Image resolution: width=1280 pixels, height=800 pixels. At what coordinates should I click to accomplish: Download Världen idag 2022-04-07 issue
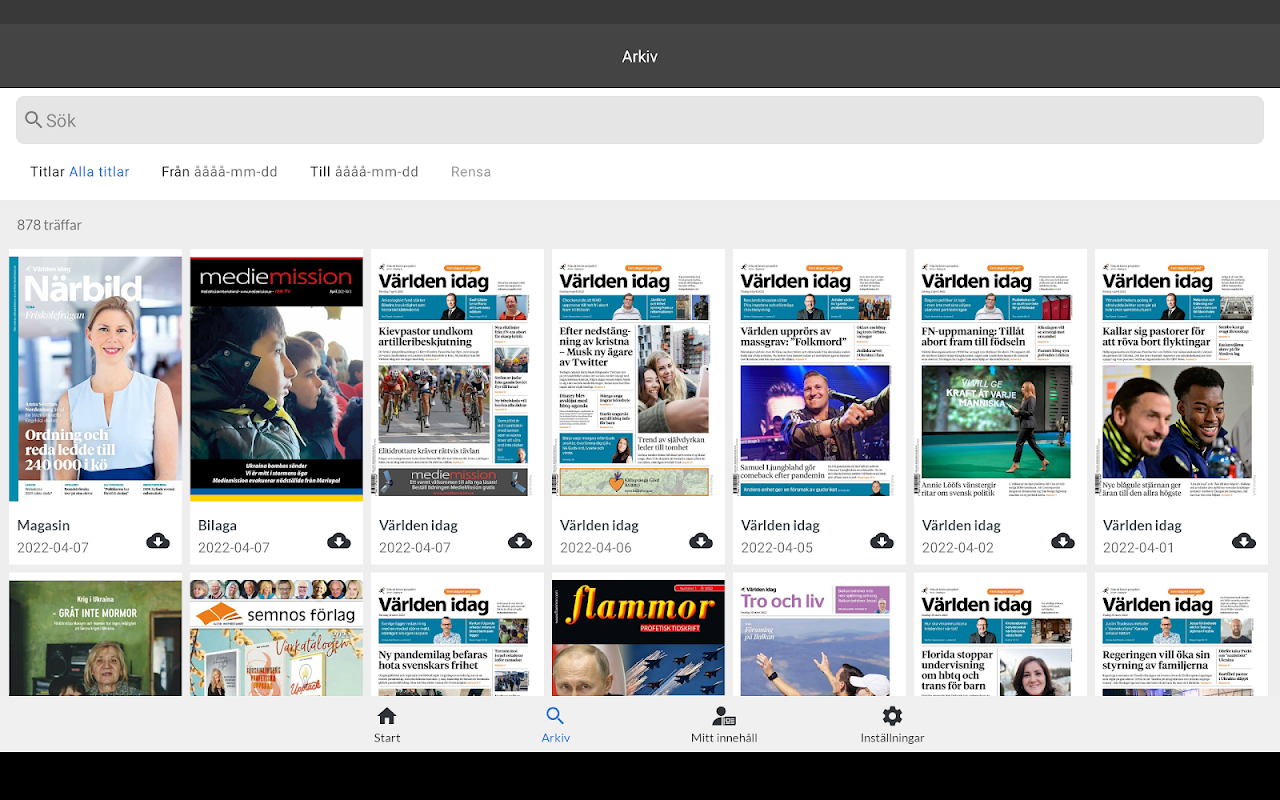click(520, 541)
